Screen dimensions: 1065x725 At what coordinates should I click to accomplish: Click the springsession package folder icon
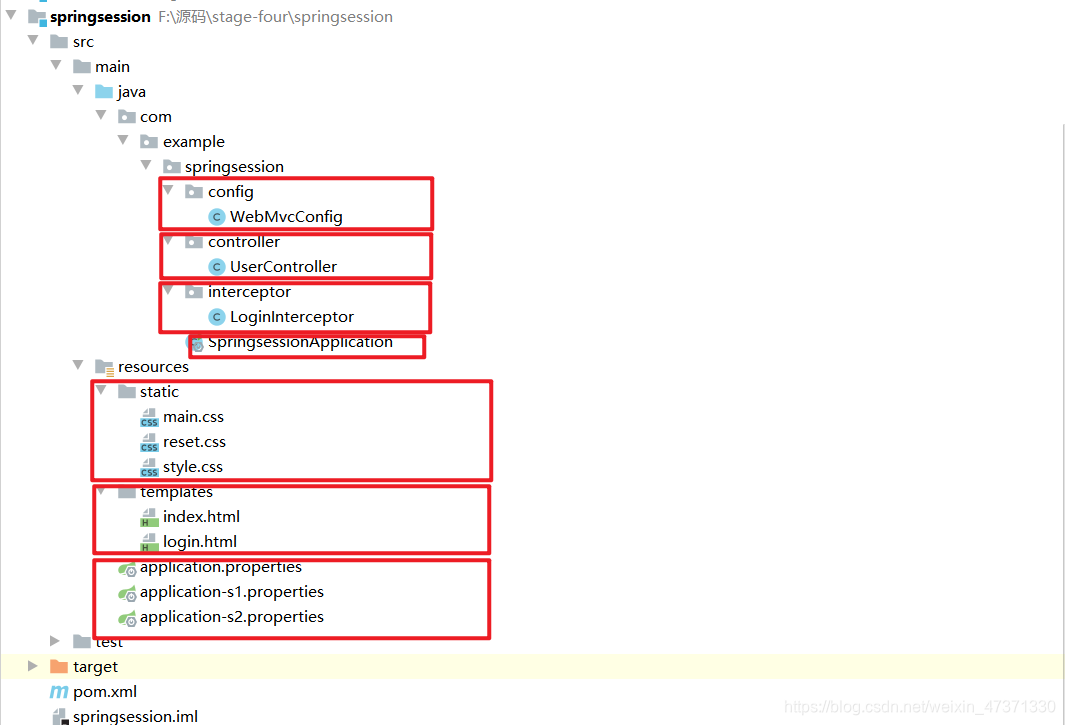[x=172, y=167]
